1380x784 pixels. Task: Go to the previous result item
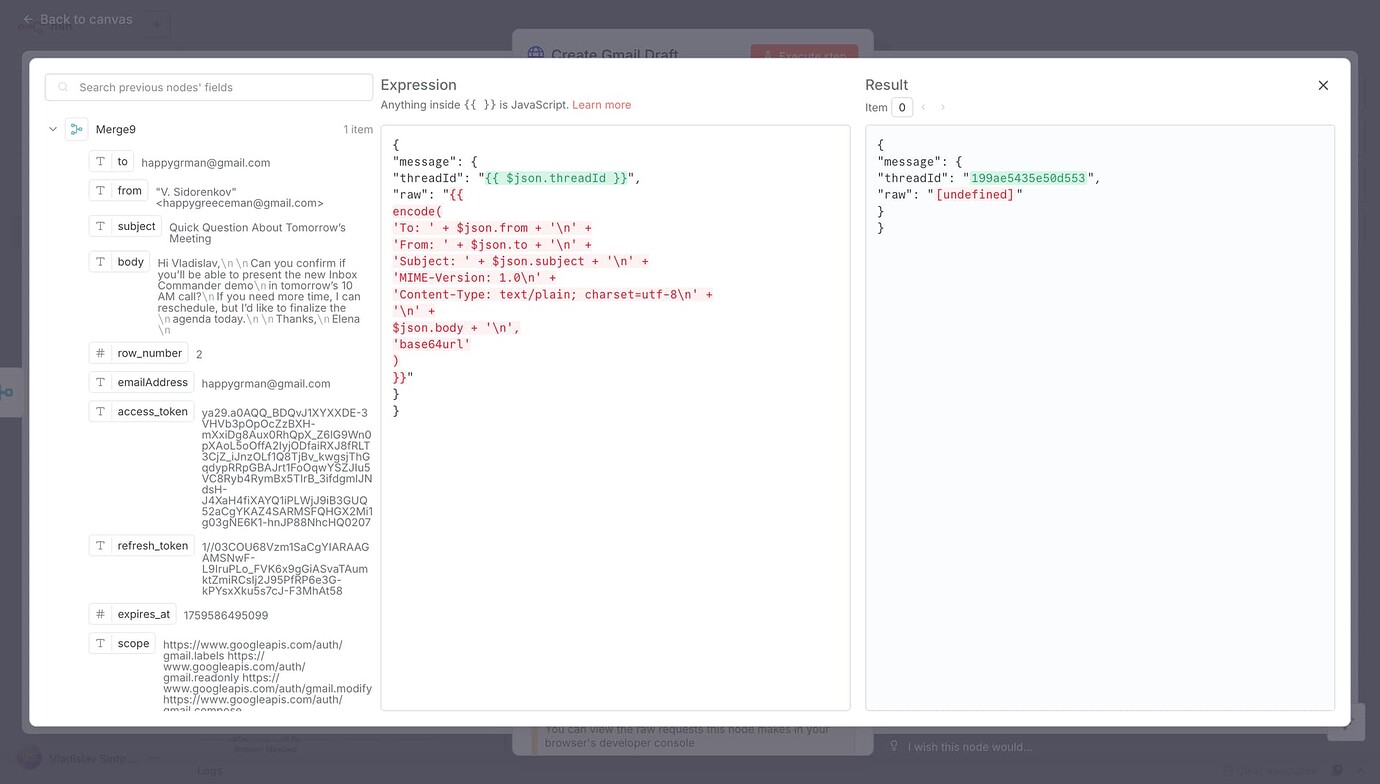[x=923, y=106]
